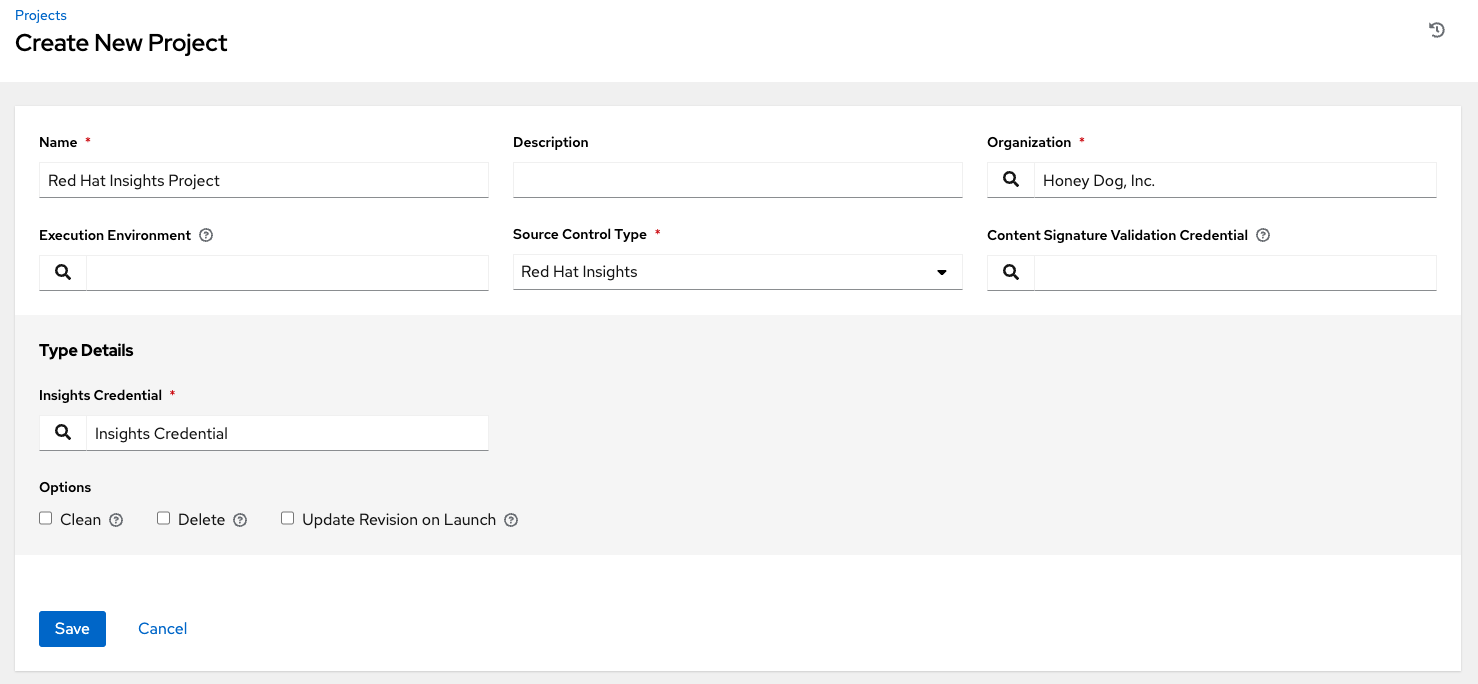Click Cancel to discard the project
Viewport: 1478px width, 684px height.
click(162, 628)
